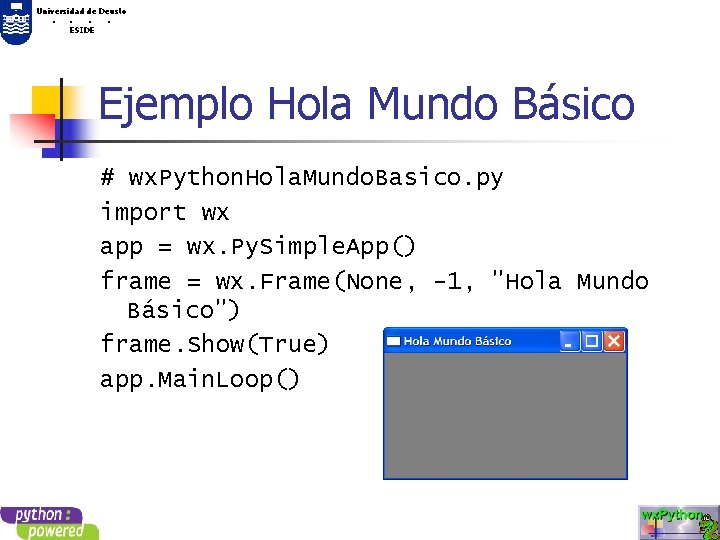The image size is (720, 540).
Task: Click the wxPython logo
Action: tap(679, 523)
